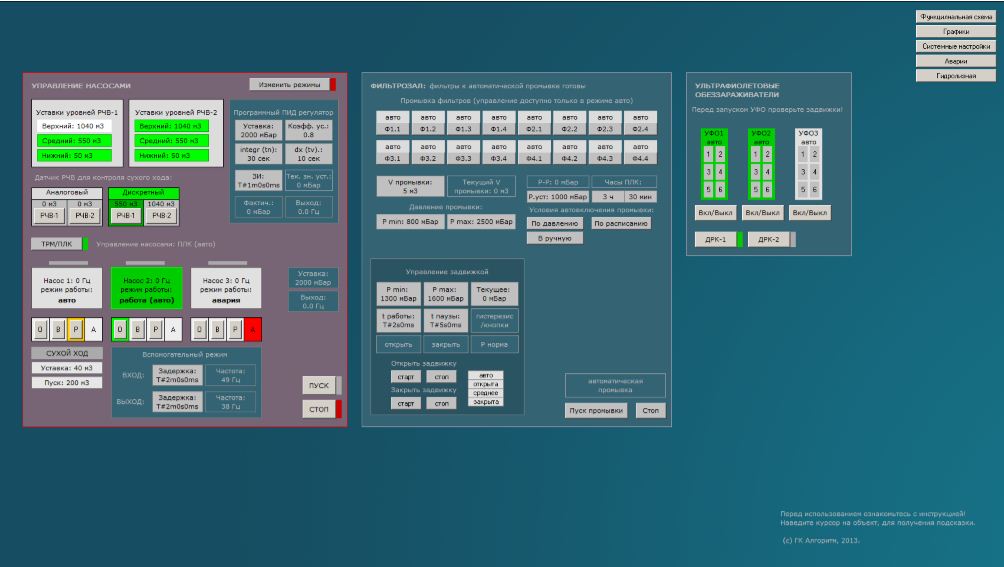The width and height of the screenshot is (1004, 567).
Task: Open the Функциональная схема screen
Action: click(955, 17)
